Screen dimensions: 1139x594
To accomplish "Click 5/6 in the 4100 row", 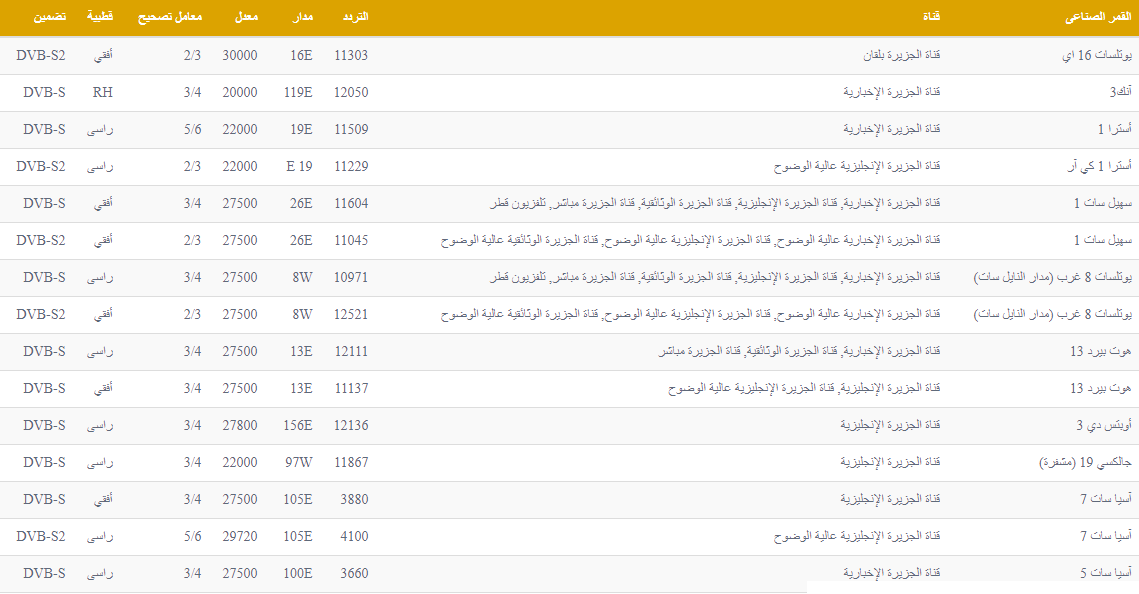I will [192, 537].
